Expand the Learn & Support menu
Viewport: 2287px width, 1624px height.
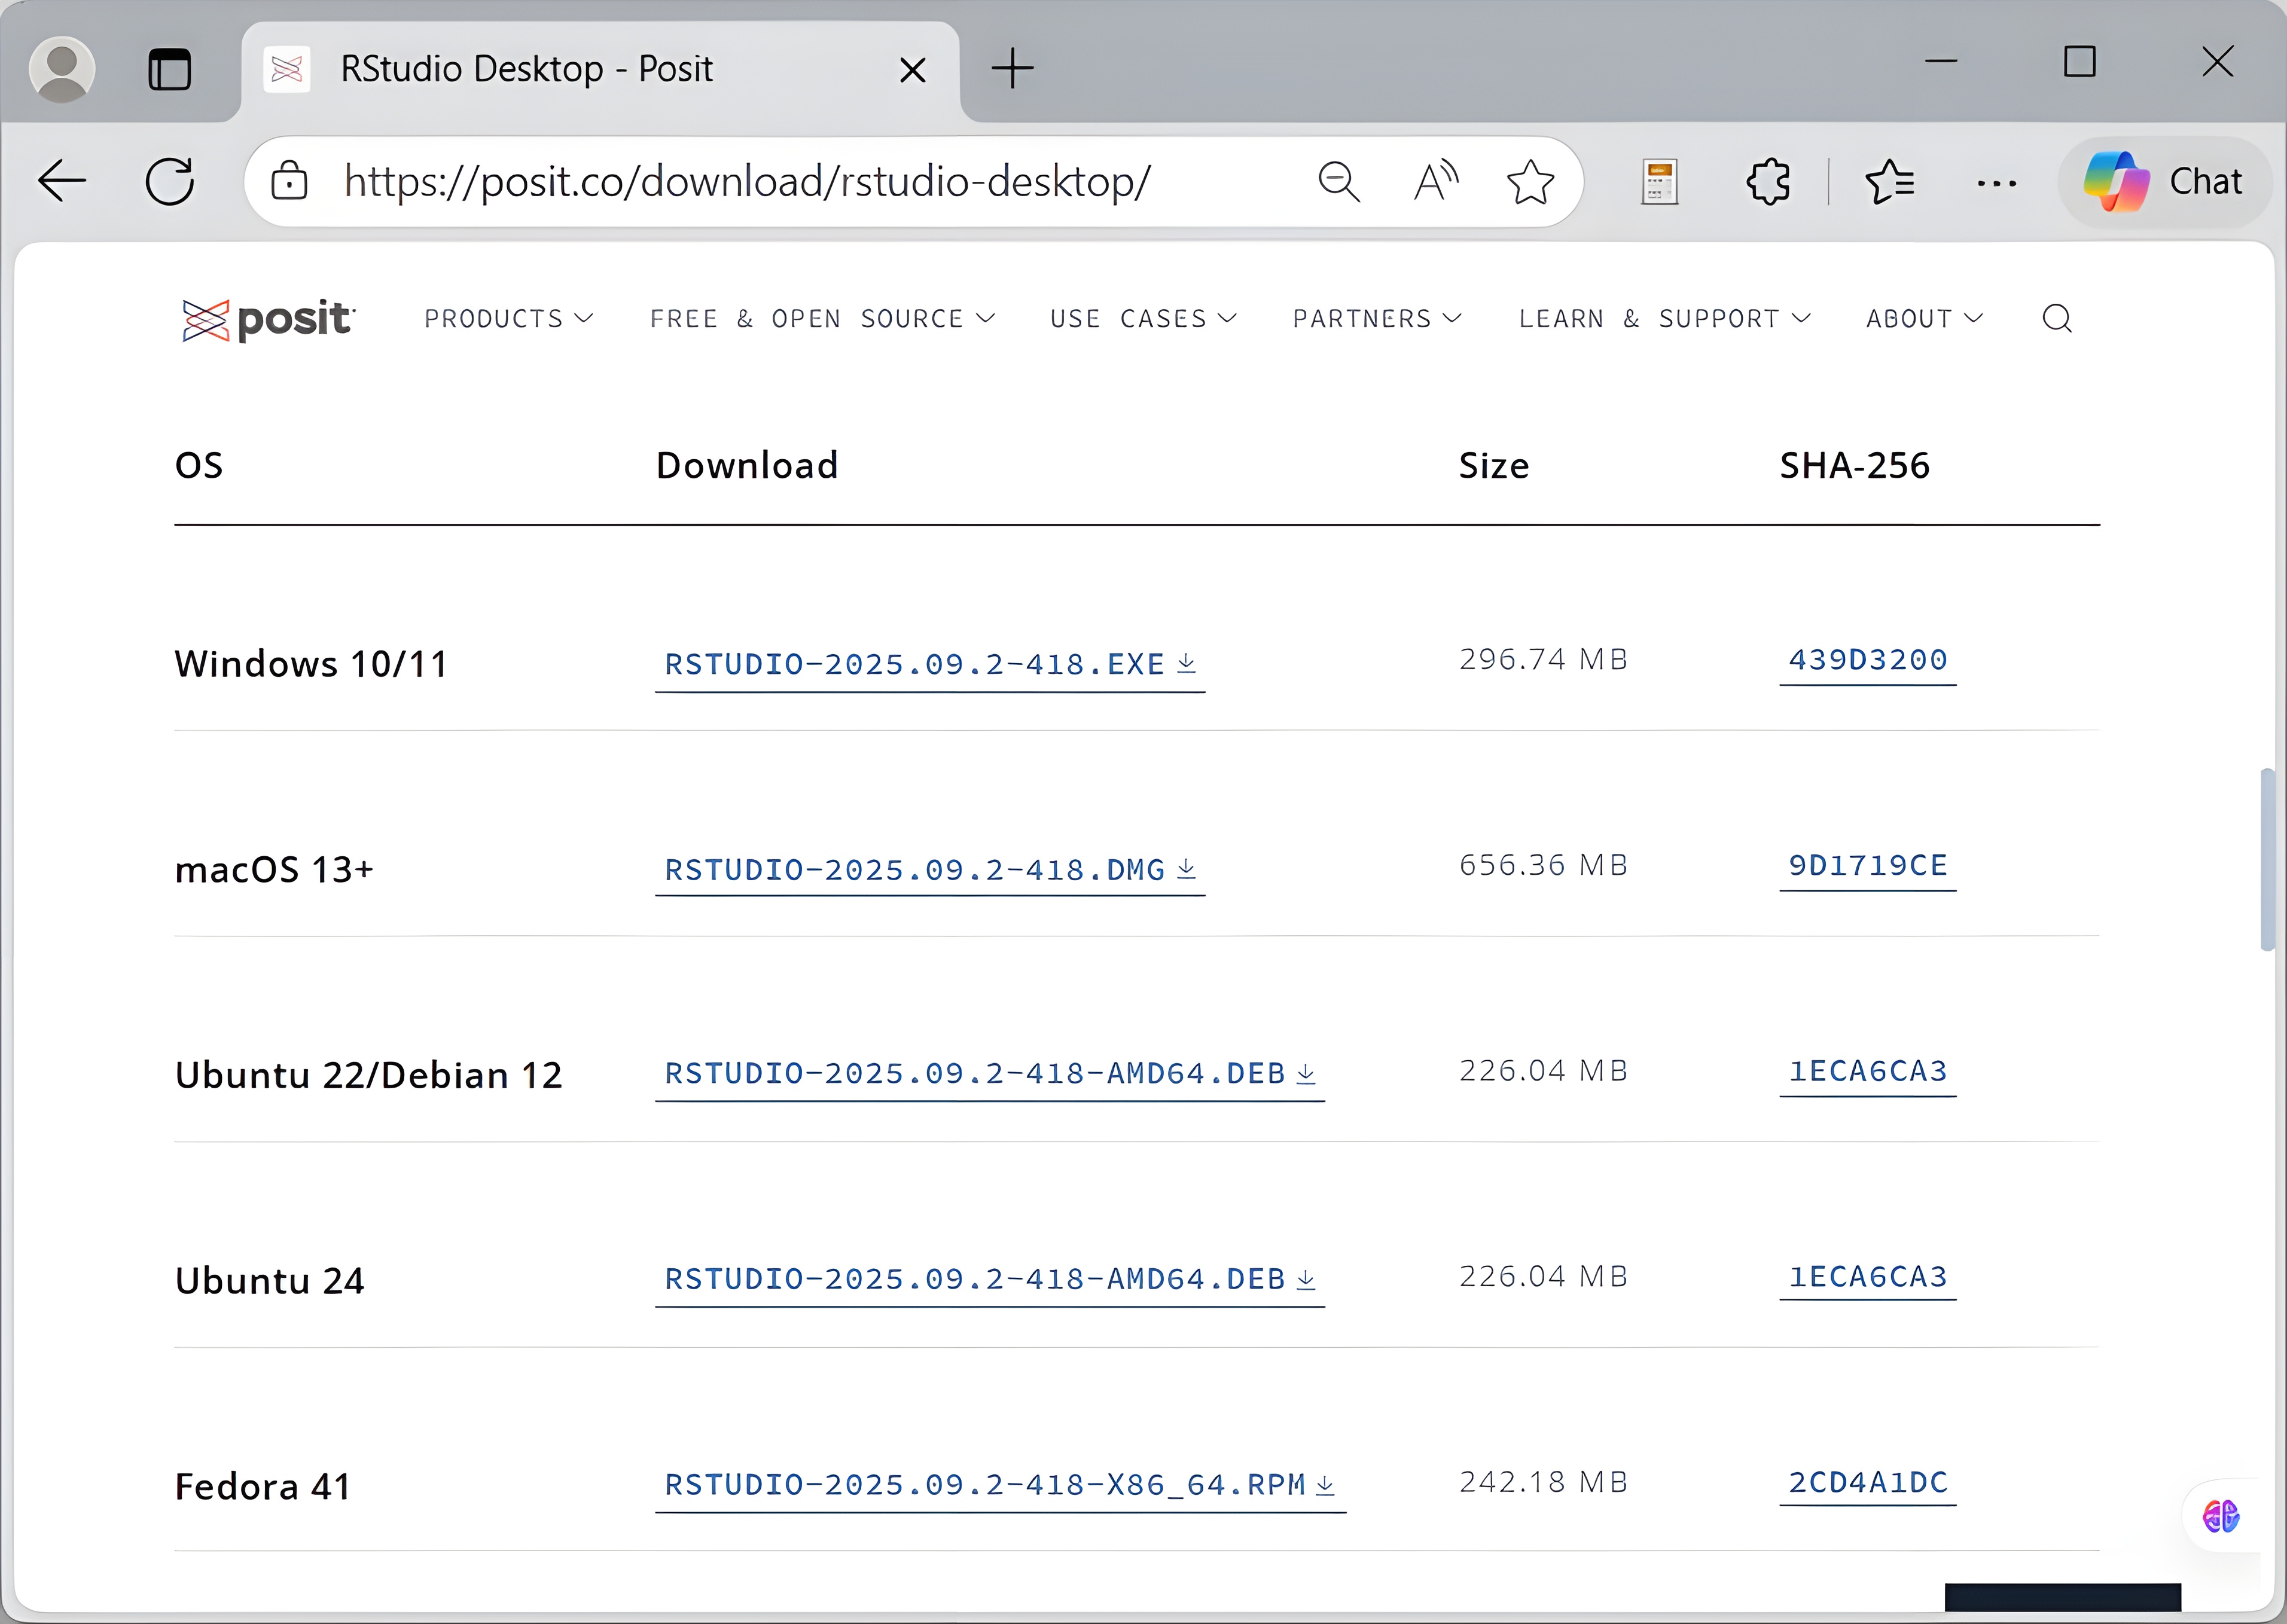pos(1664,319)
